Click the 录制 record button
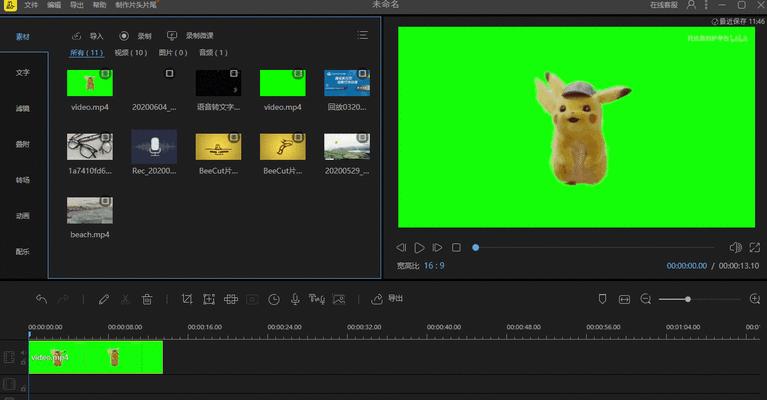The height and width of the screenshot is (400, 767). tap(135, 36)
